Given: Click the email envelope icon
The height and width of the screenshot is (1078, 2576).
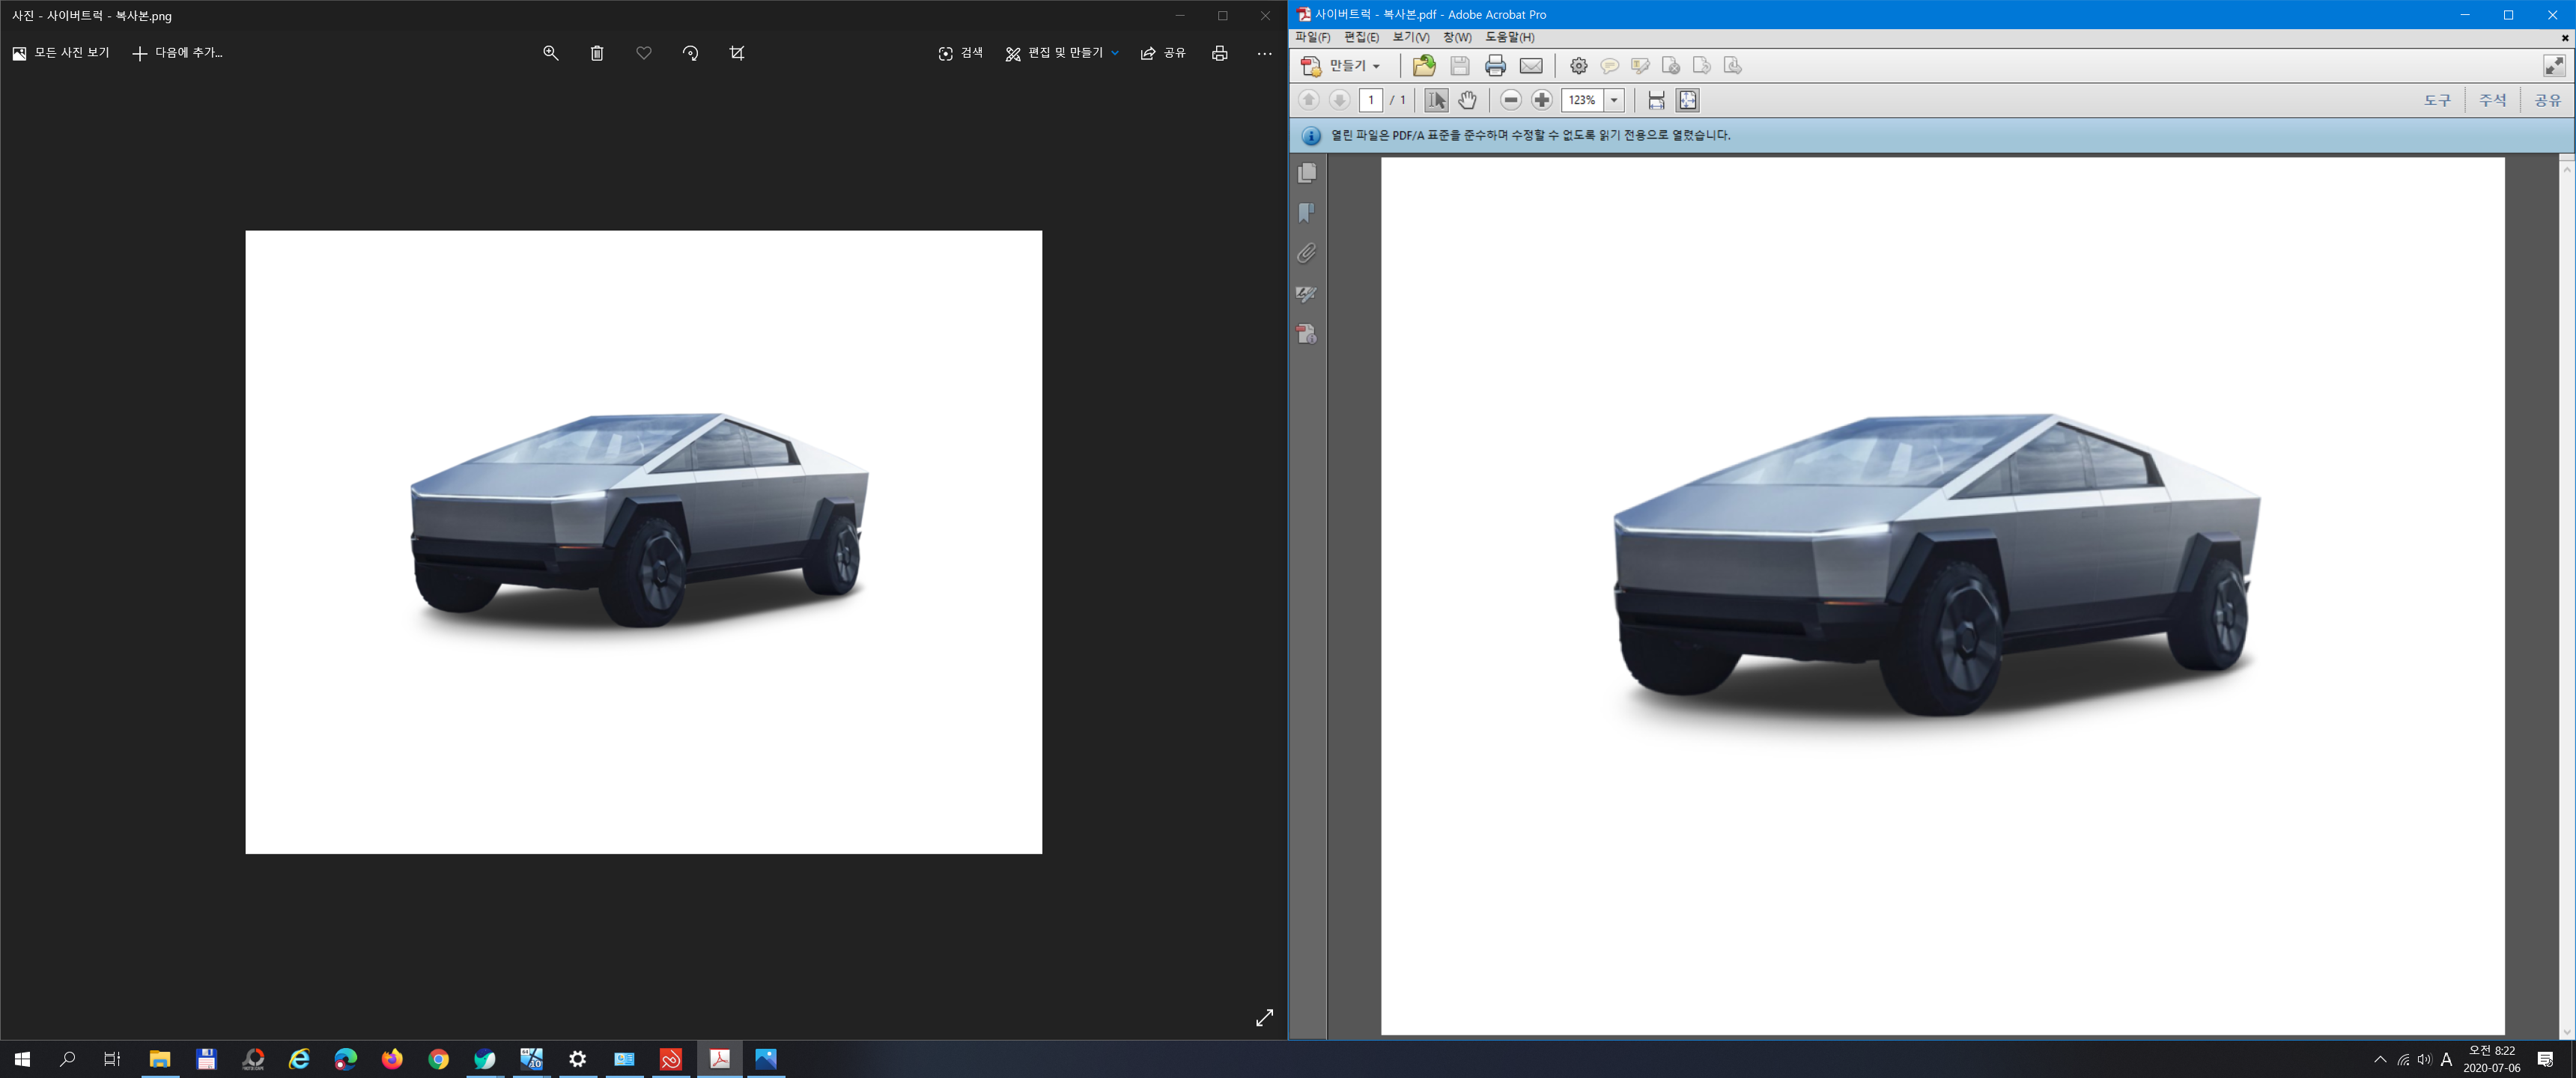Looking at the screenshot, I should coord(1531,66).
